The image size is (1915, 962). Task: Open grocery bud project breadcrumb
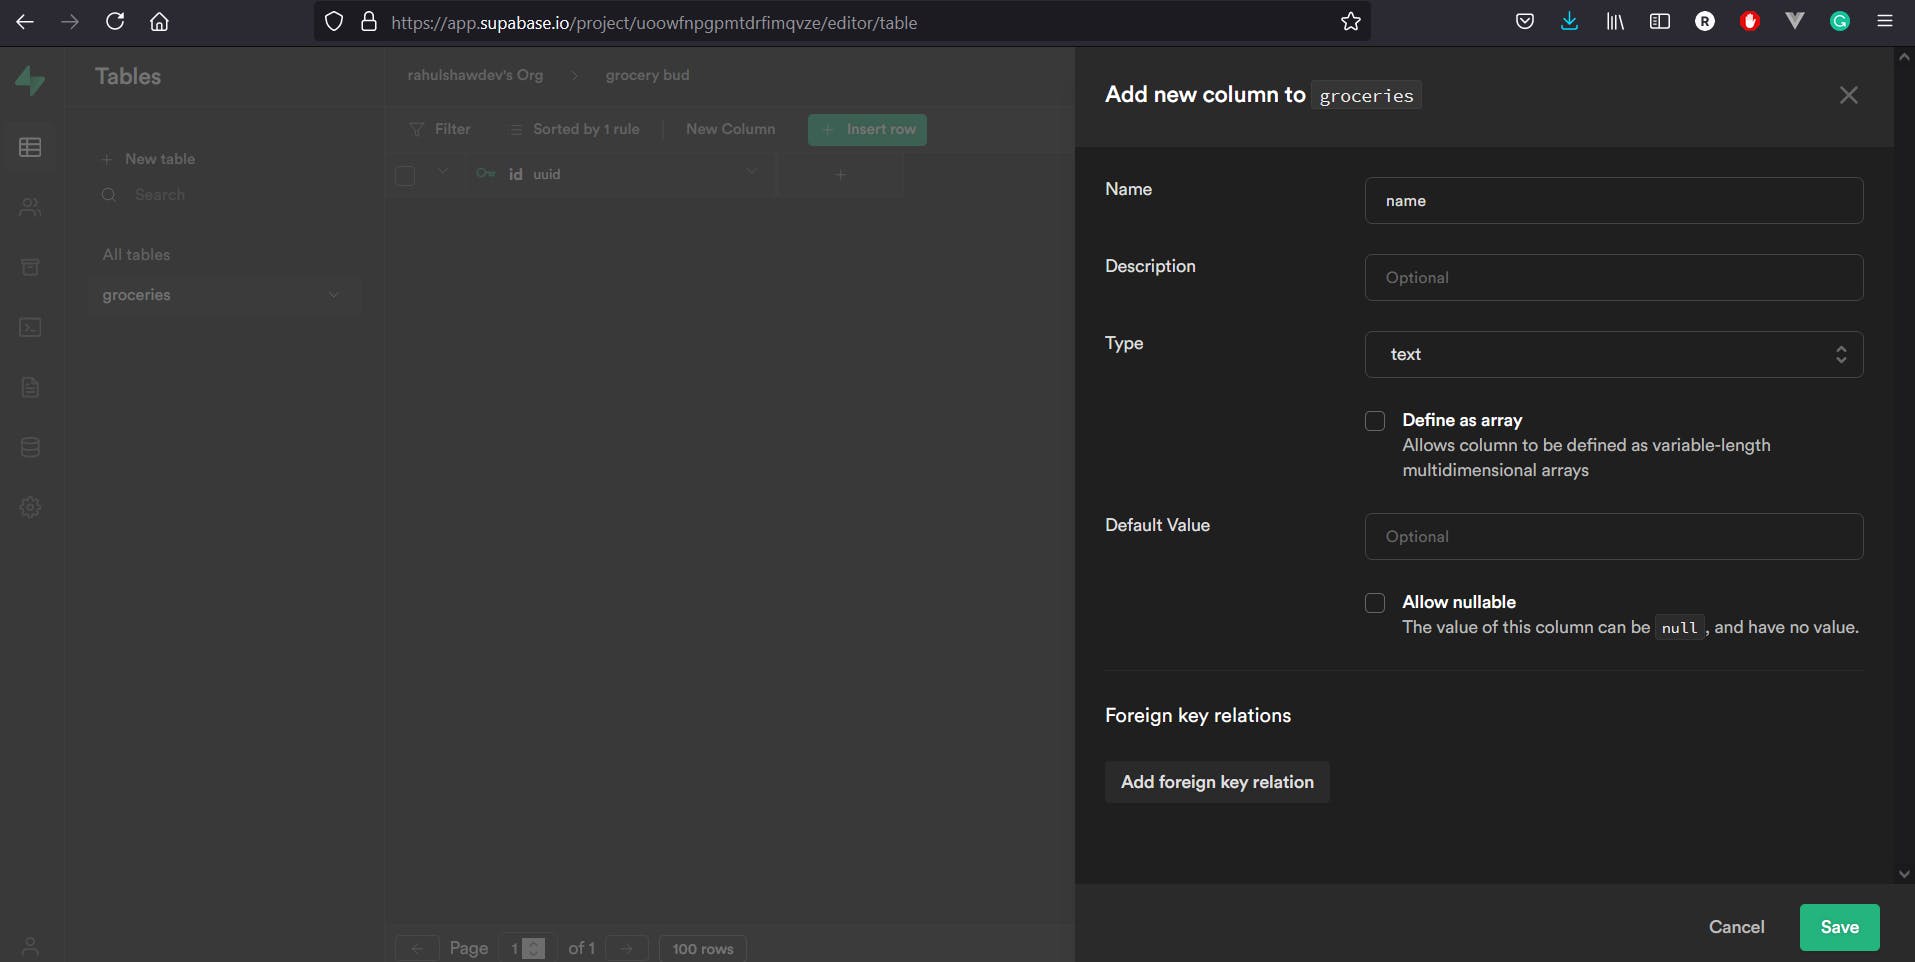point(647,75)
